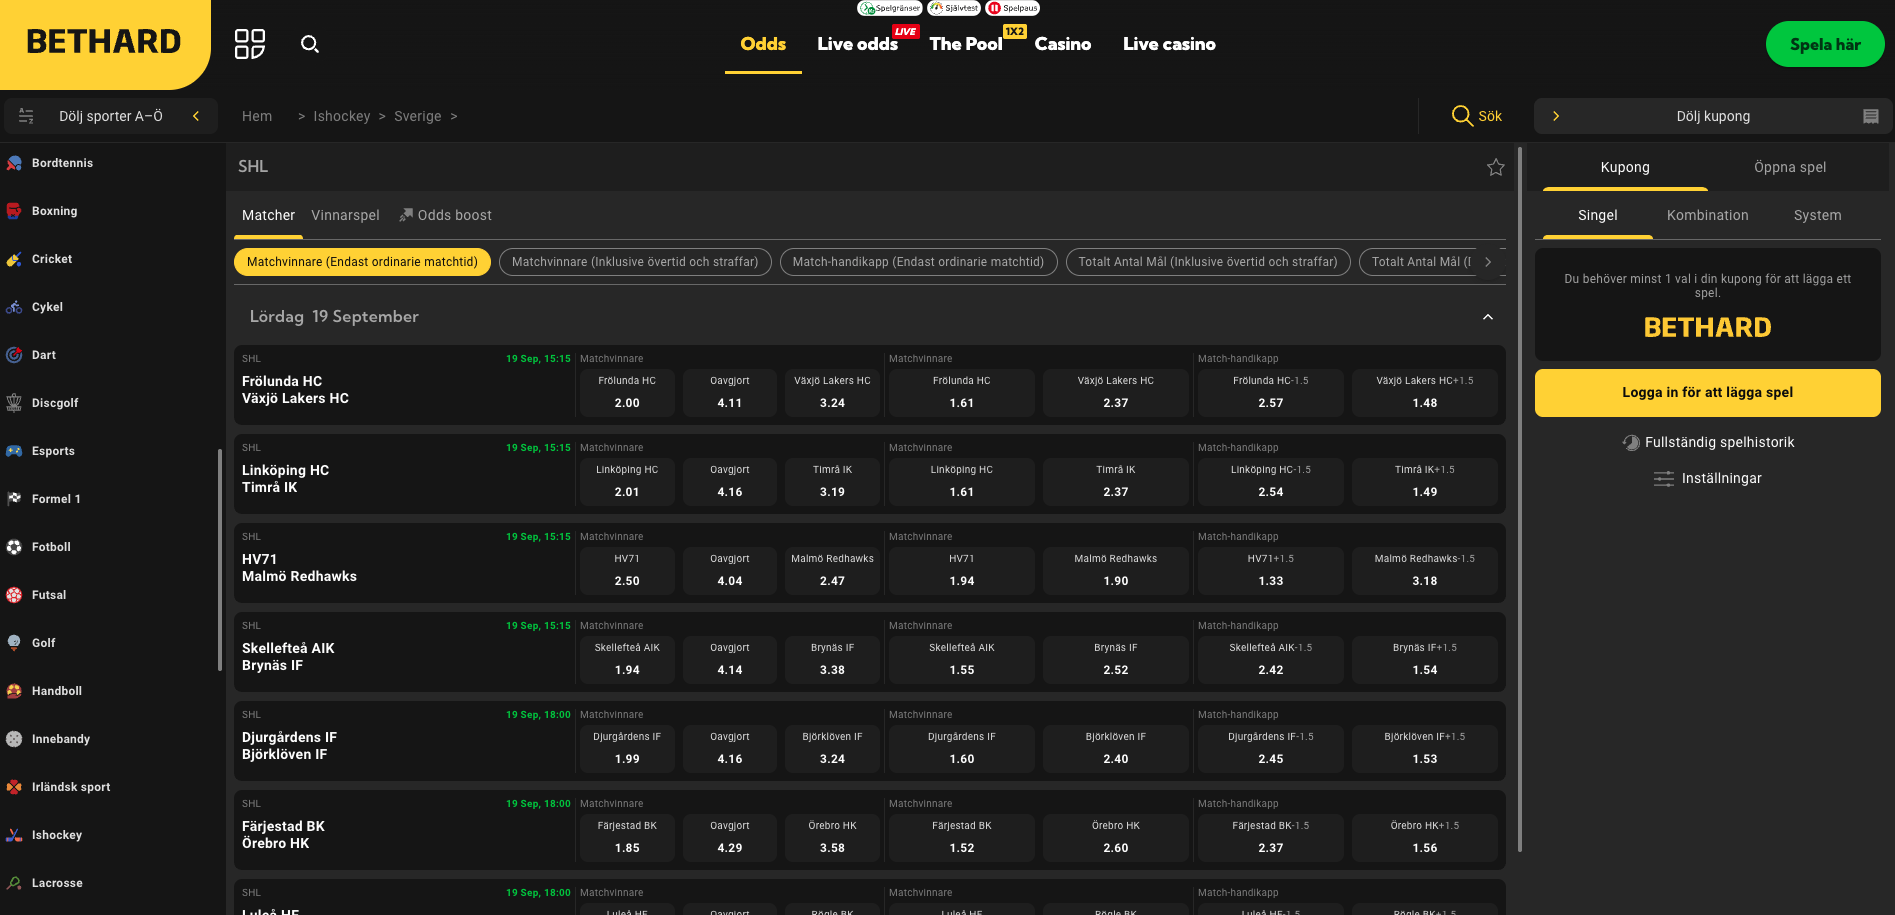Select Fotboll in sports sidebar
1895x915 pixels.
point(51,547)
